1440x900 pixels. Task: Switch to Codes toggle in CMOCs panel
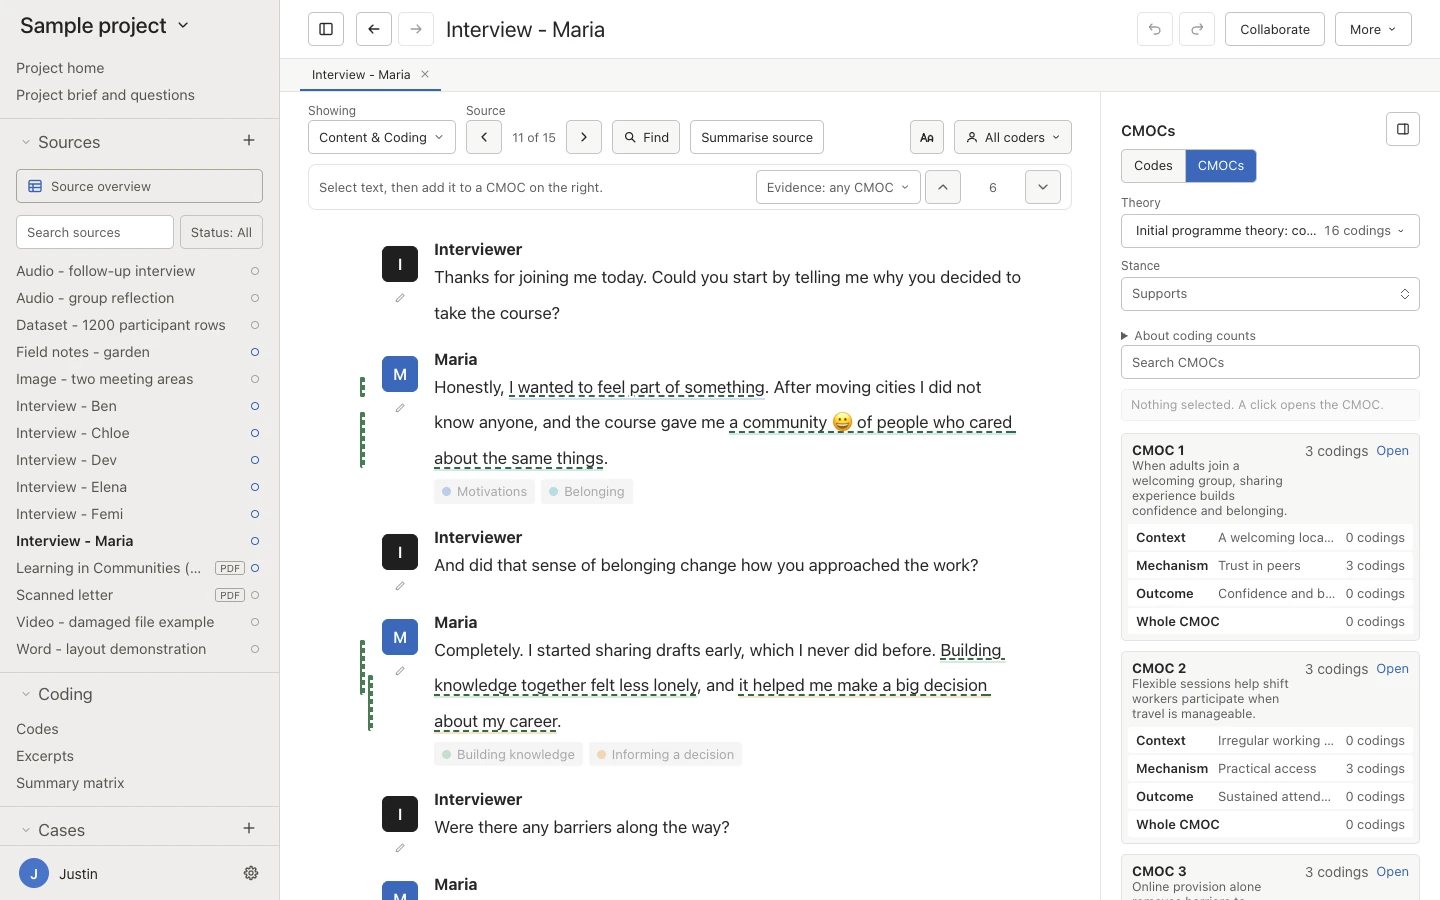point(1153,166)
